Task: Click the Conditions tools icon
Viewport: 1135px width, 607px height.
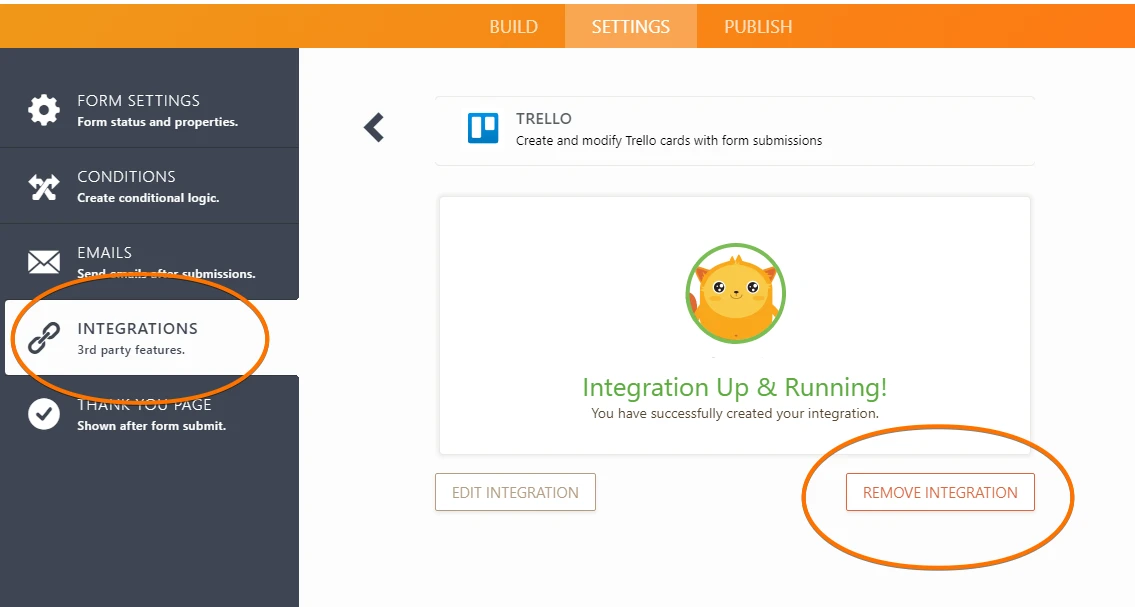Action: (44, 187)
